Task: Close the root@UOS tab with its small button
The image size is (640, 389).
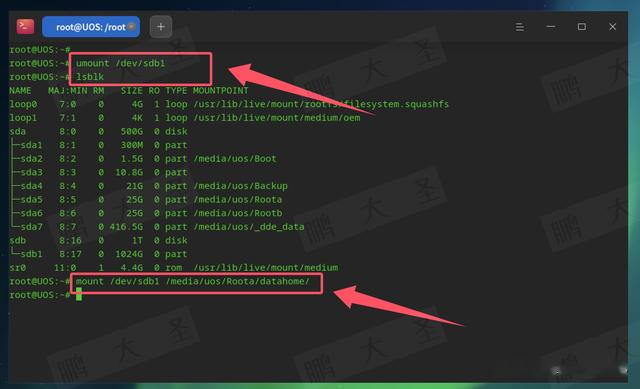Action: coord(131,27)
